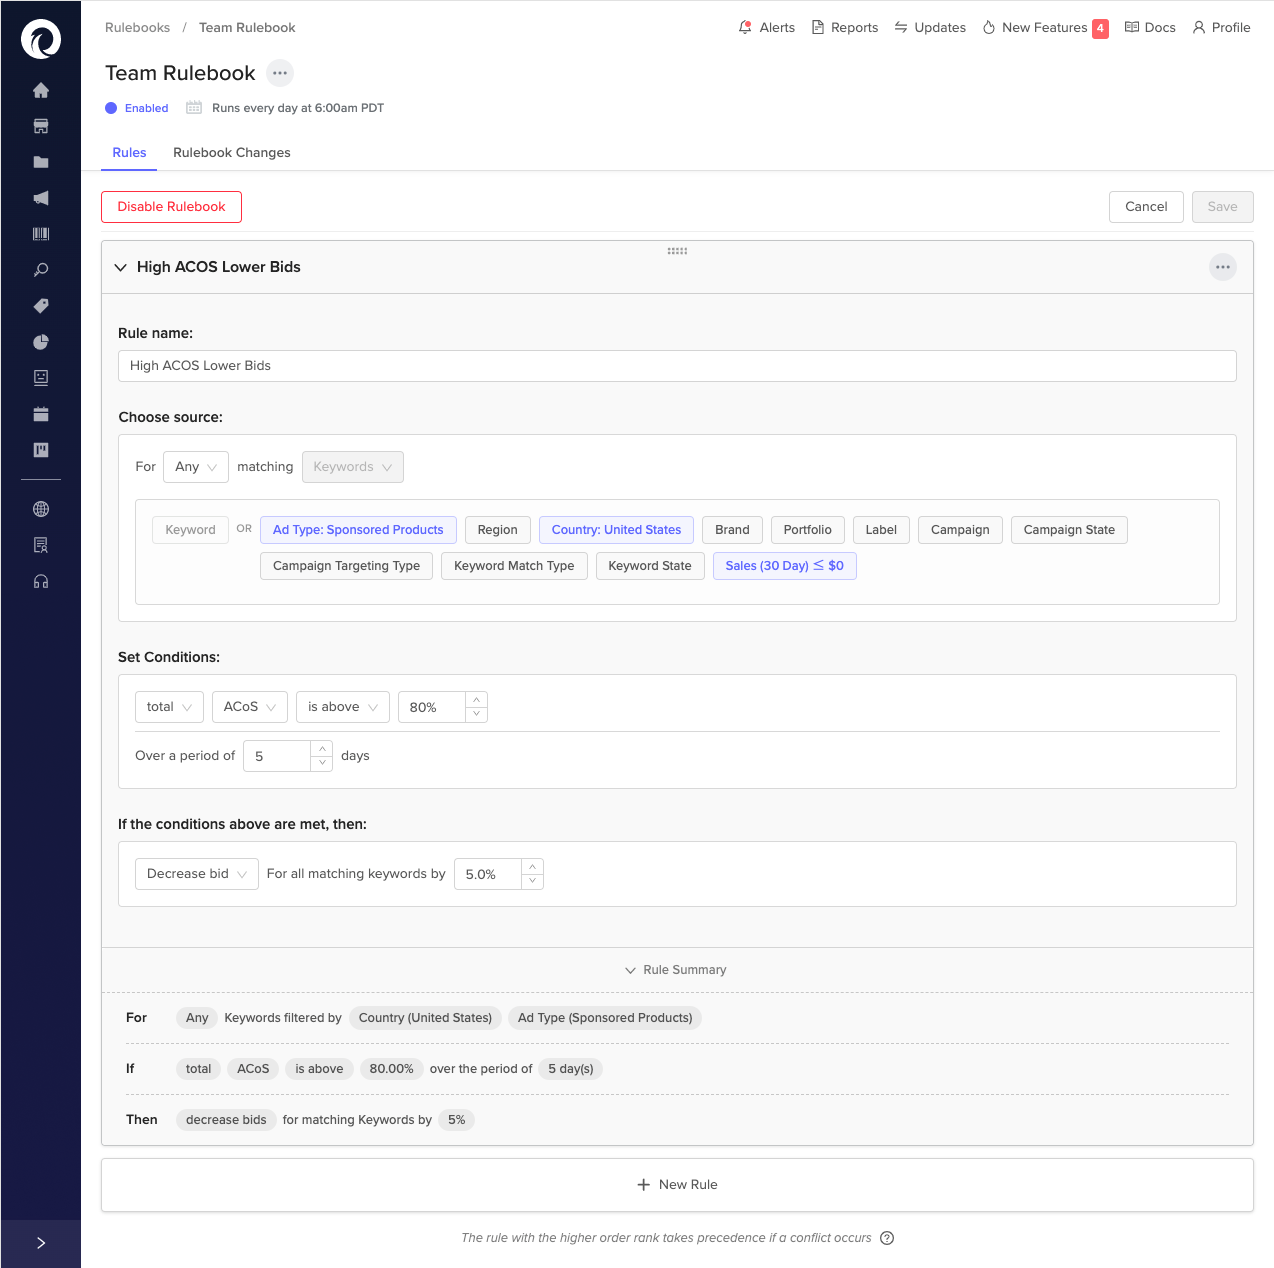Open the storefront icon in the sidebar
1274x1268 pixels.
[x=41, y=126]
